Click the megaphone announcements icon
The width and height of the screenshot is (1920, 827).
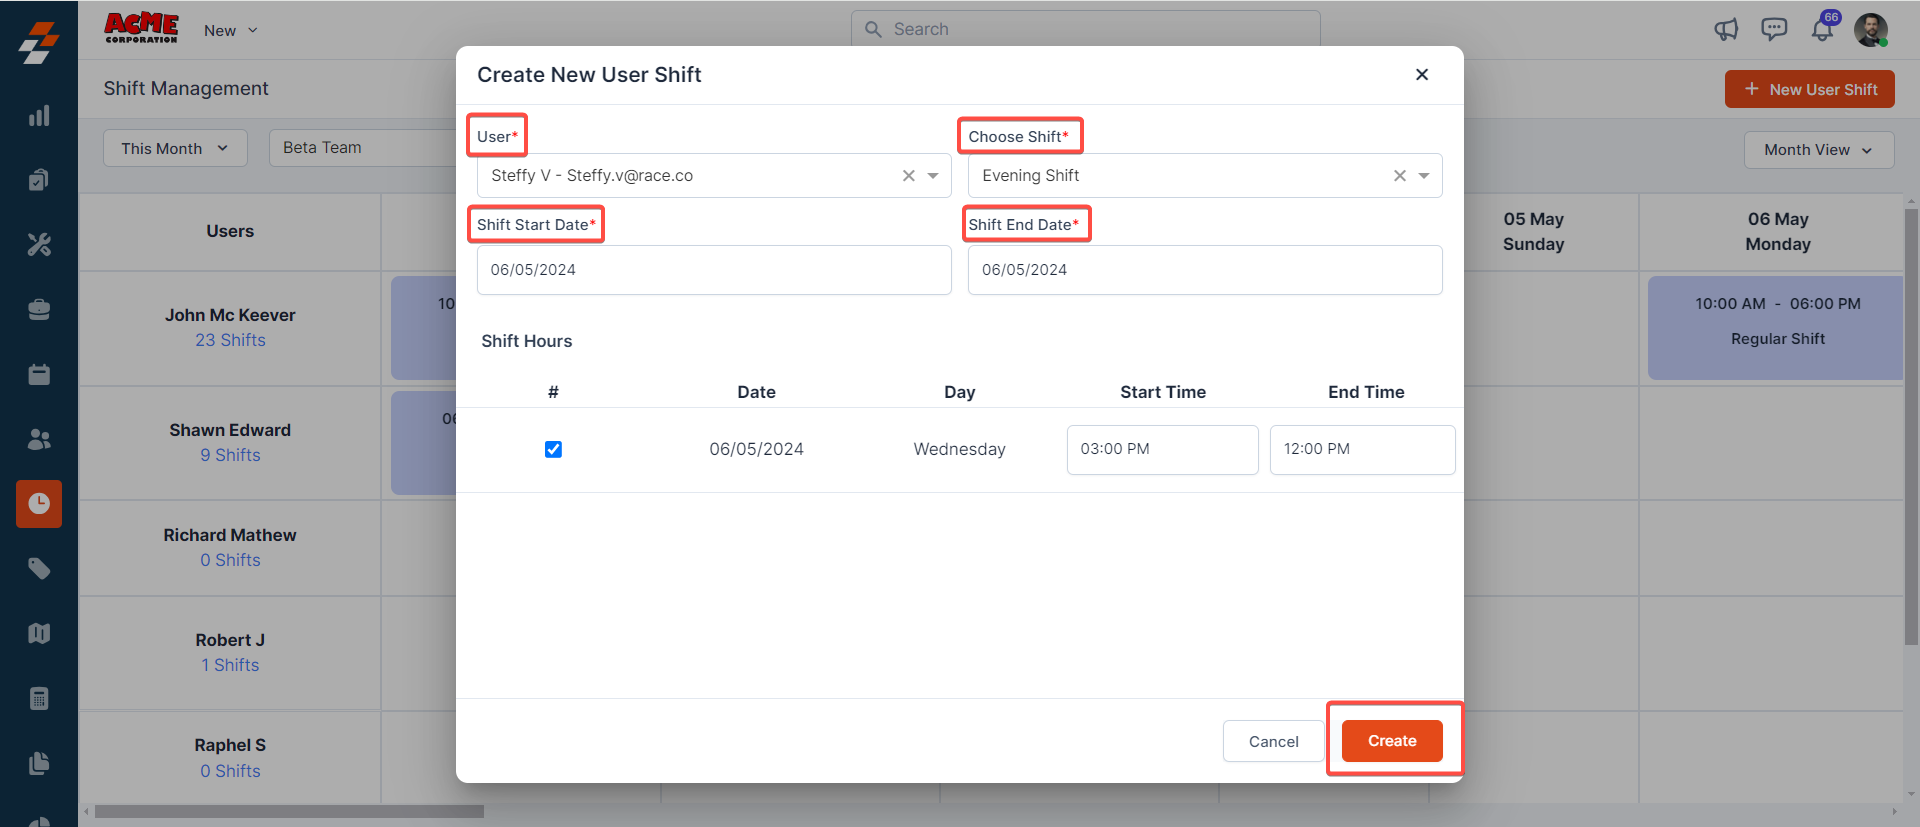[1726, 29]
